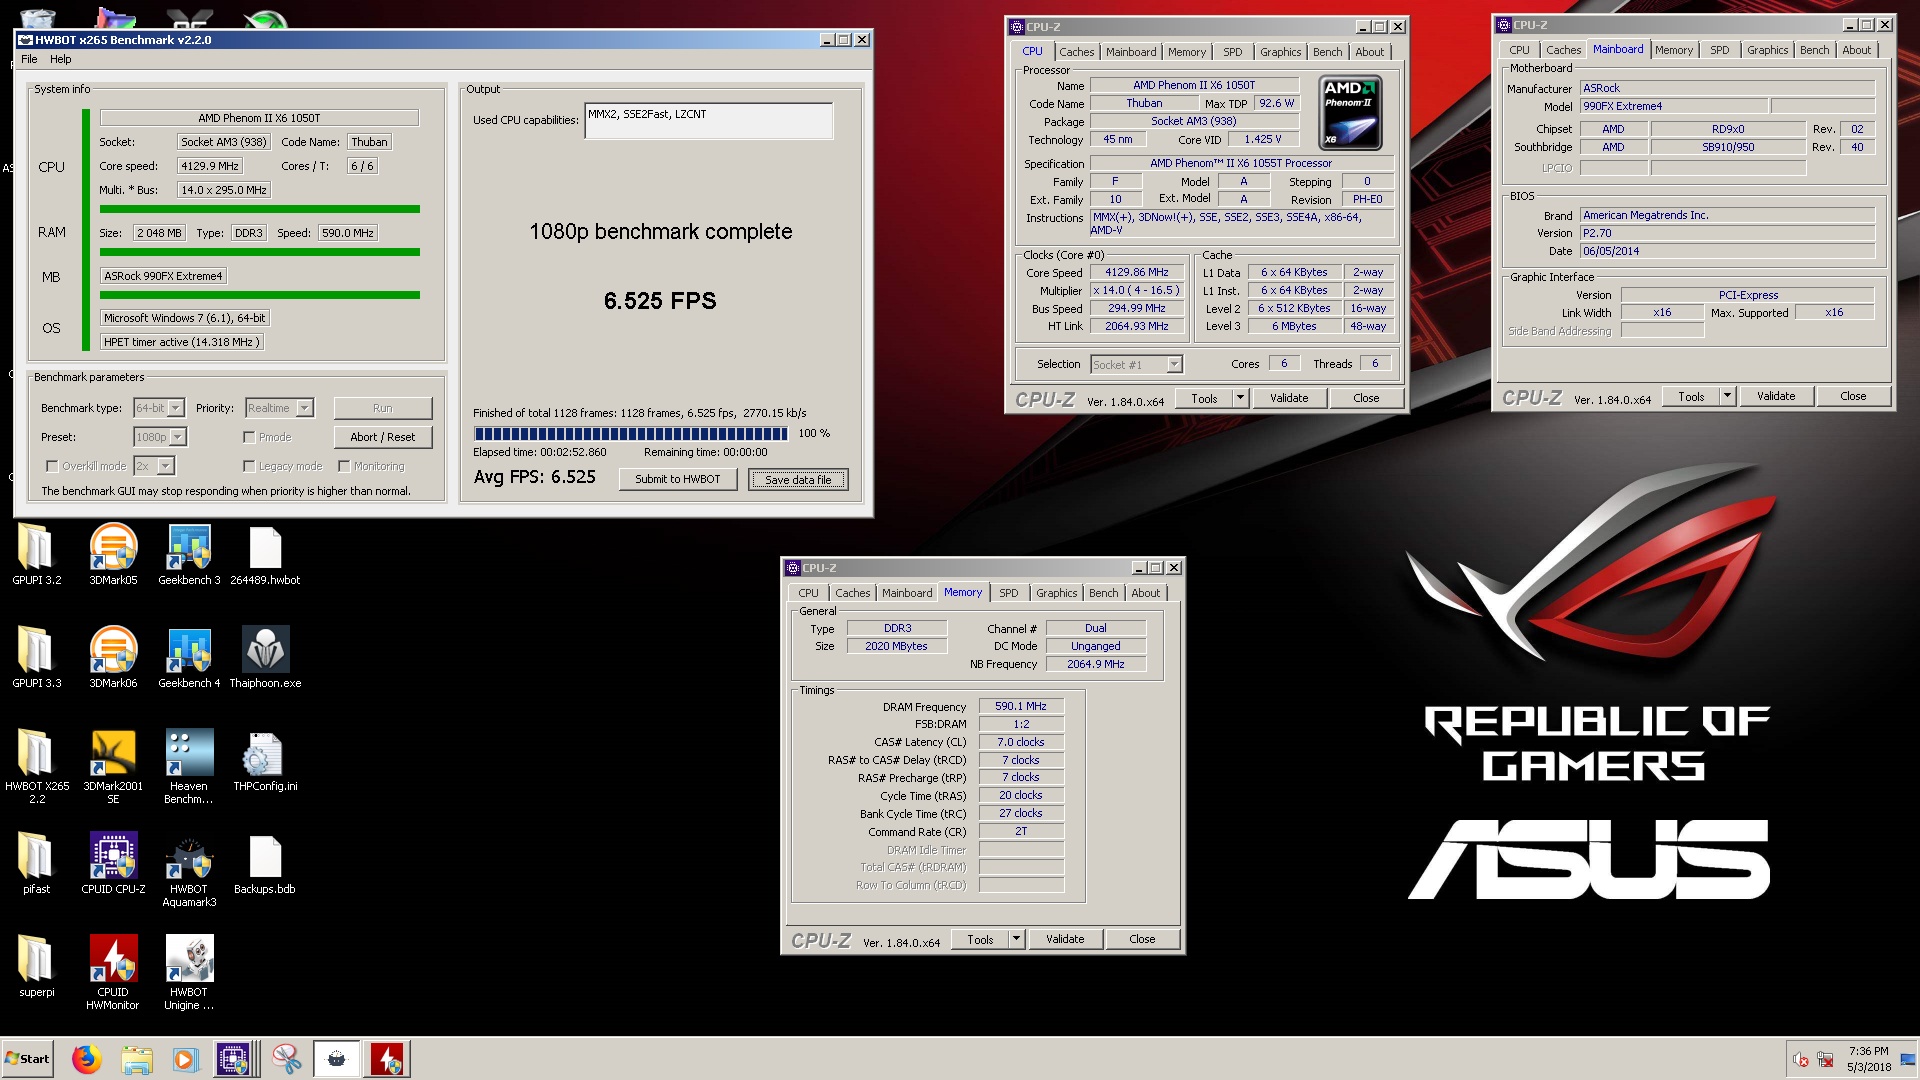Screen dimensions: 1920x1080
Task: Toggle the Legacy mode checkbox
Action: pos(249,466)
